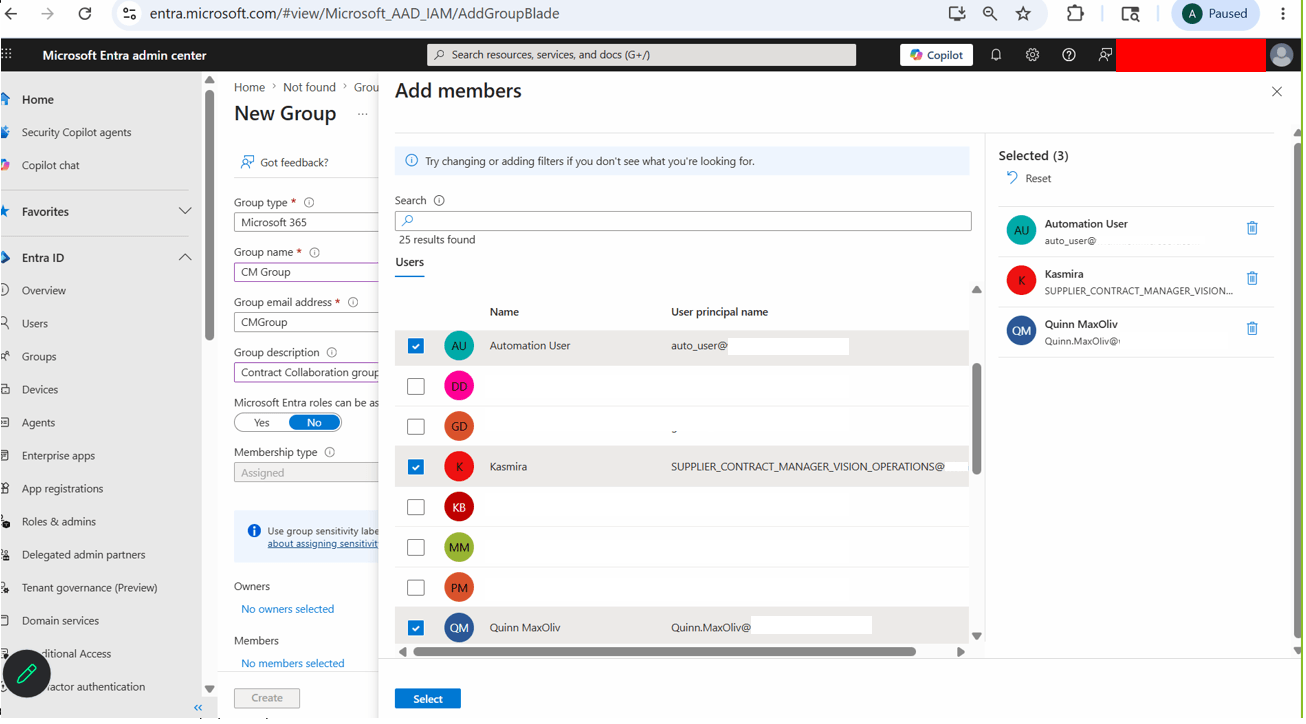Click the Group description info icon
The height and width of the screenshot is (724, 1306).
(x=332, y=353)
